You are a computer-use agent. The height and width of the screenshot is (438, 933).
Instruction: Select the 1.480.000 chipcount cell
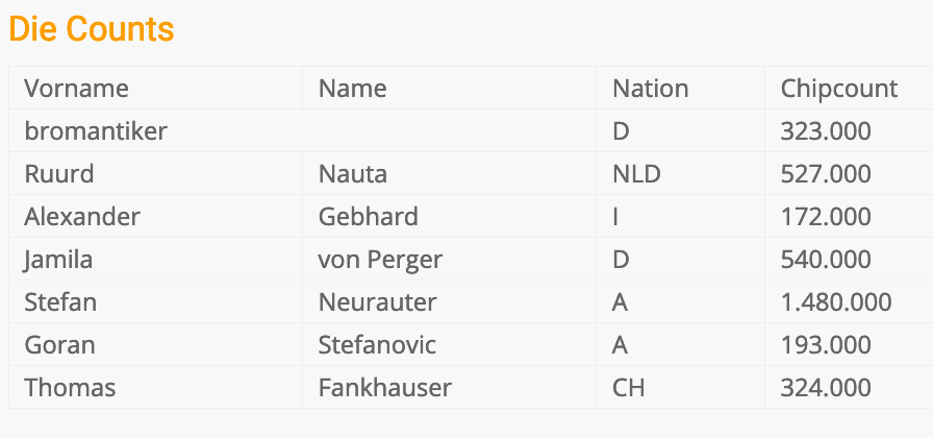pos(835,302)
